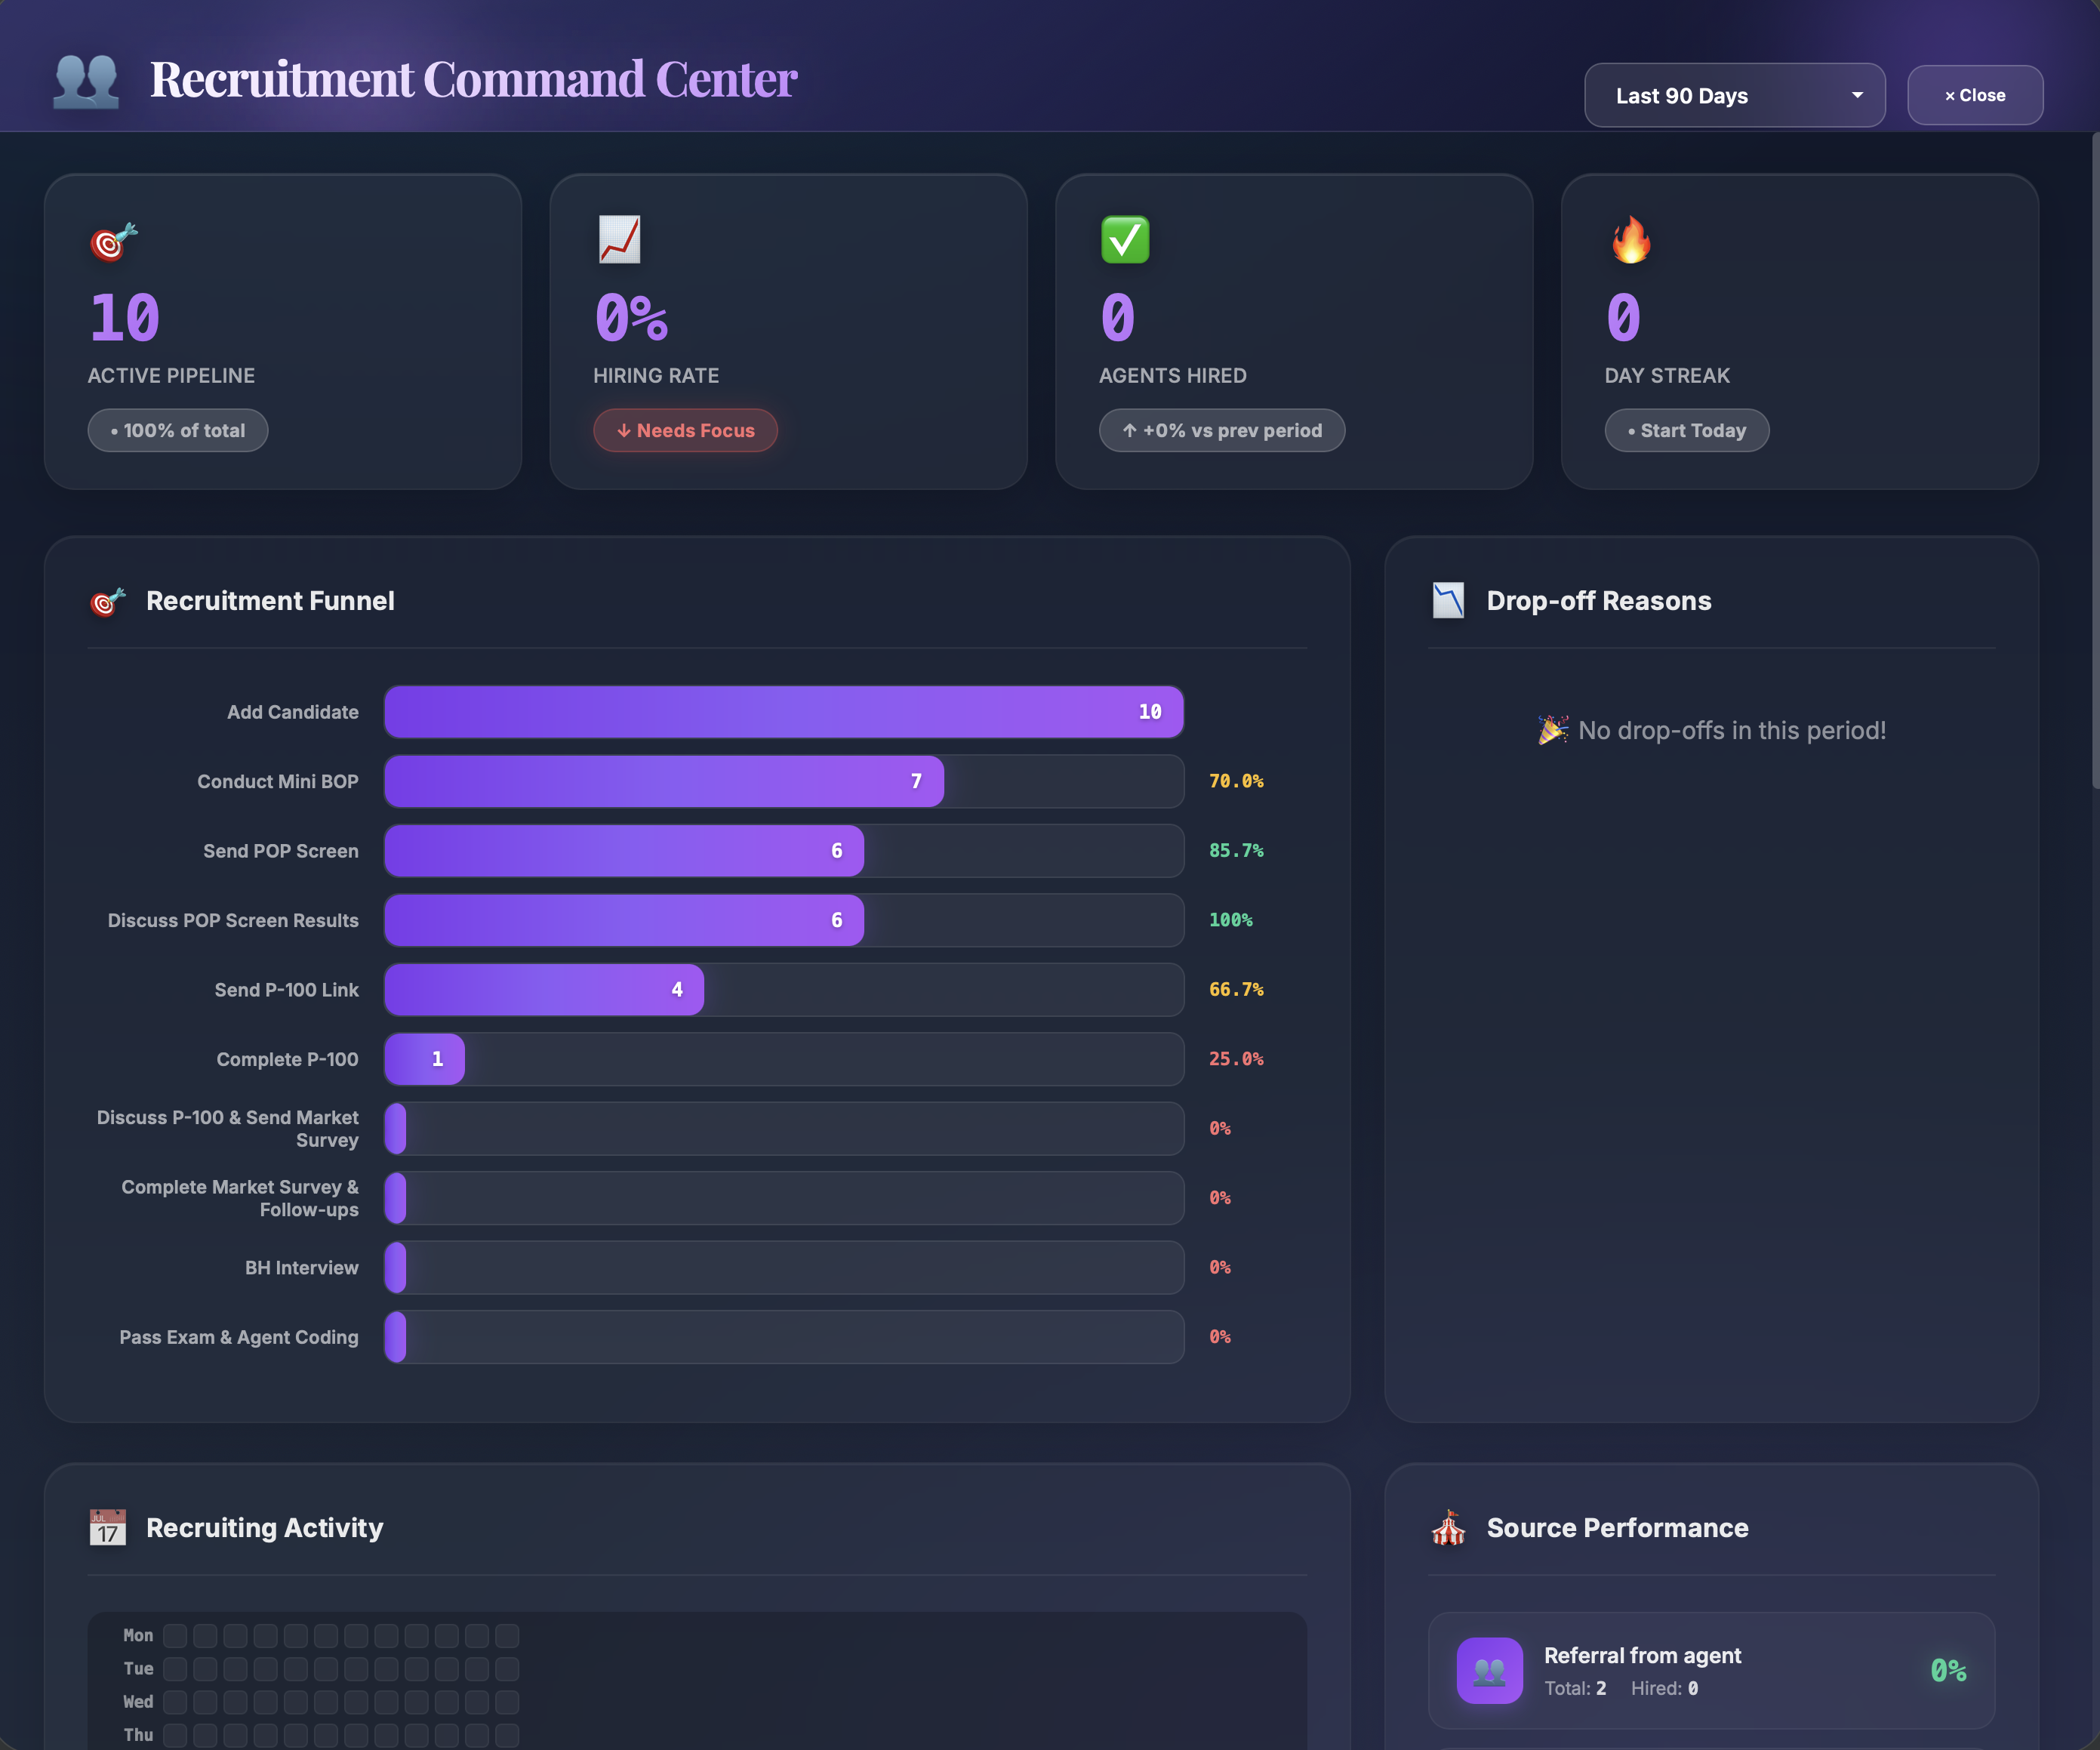This screenshot has height=1750, width=2100.
Task: Click the Recruitment Funnel section title
Action: (x=270, y=601)
